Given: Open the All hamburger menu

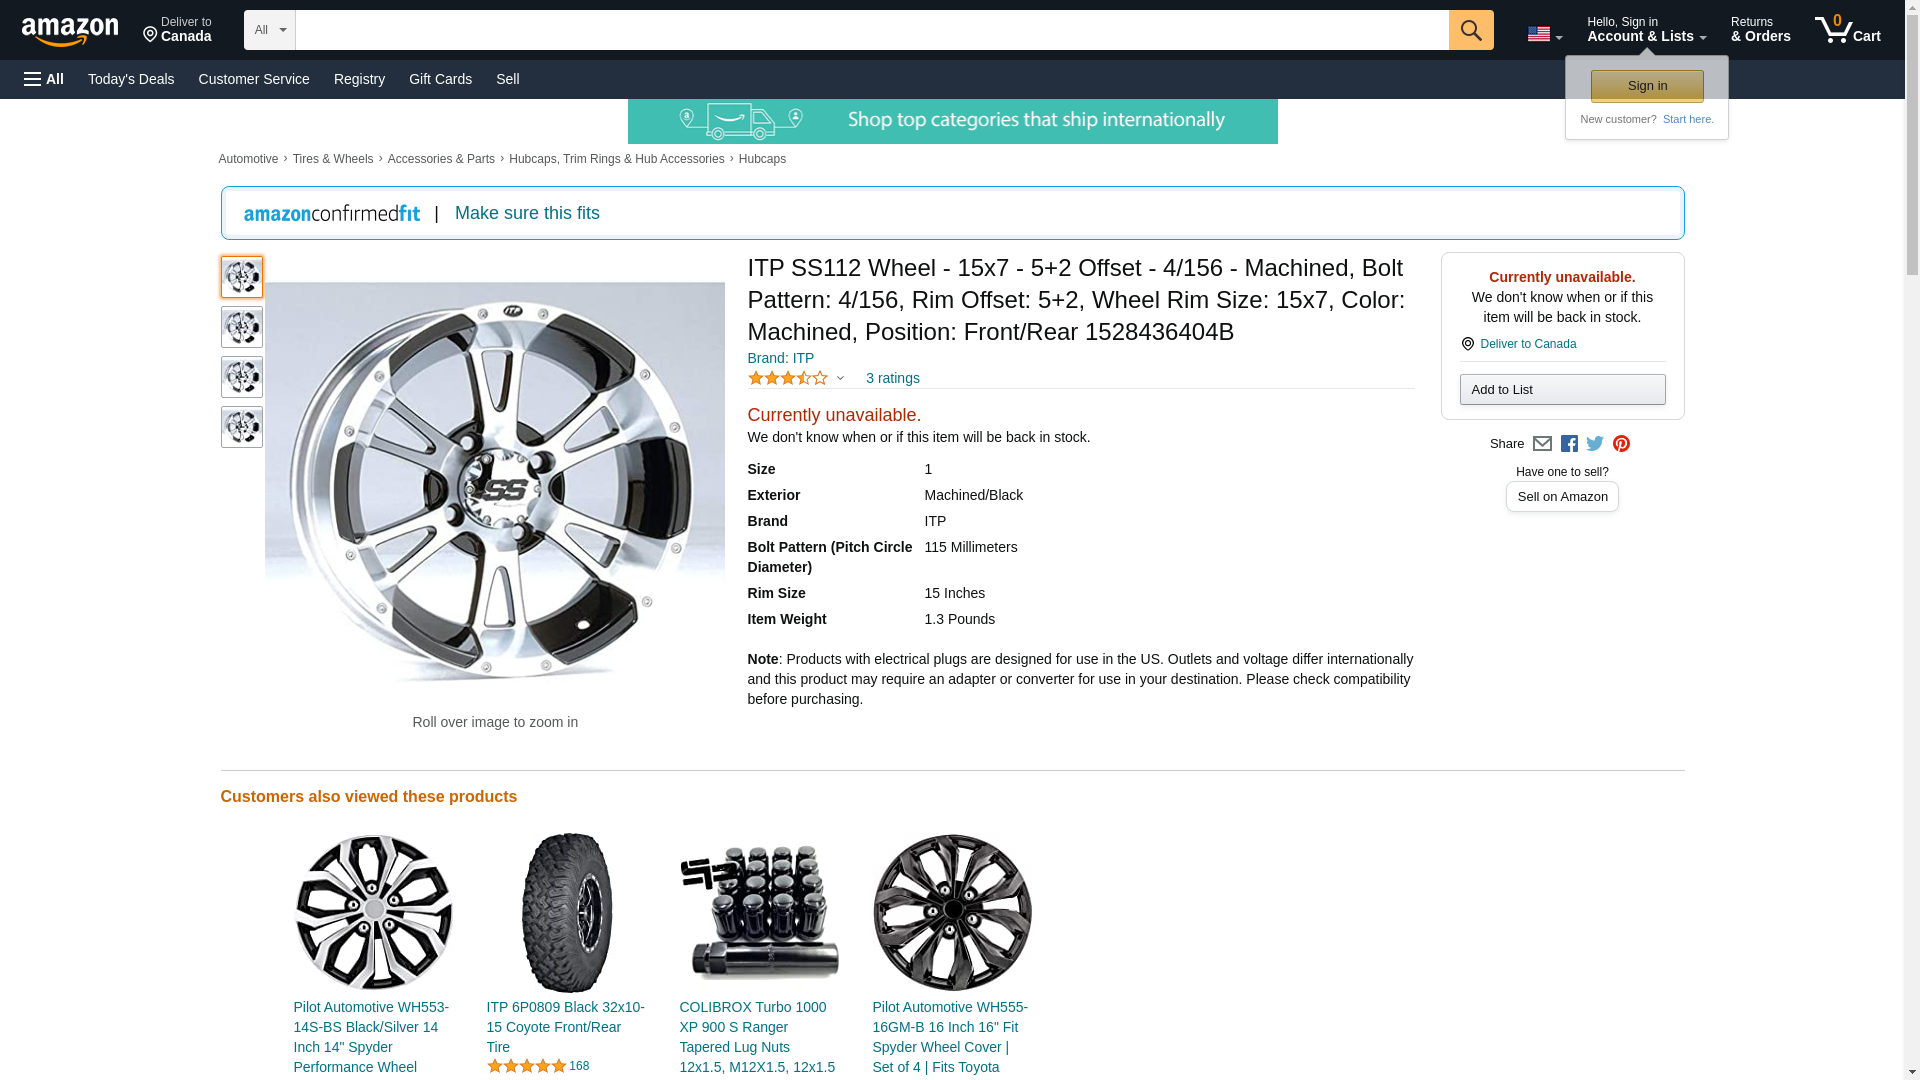Looking at the screenshot, I should (44, 79).
